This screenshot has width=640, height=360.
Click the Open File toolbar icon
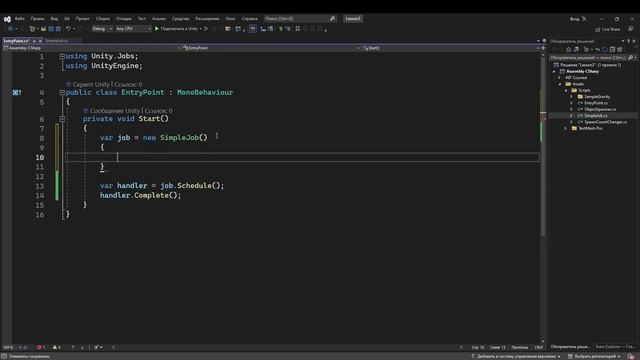pos(43,29)
